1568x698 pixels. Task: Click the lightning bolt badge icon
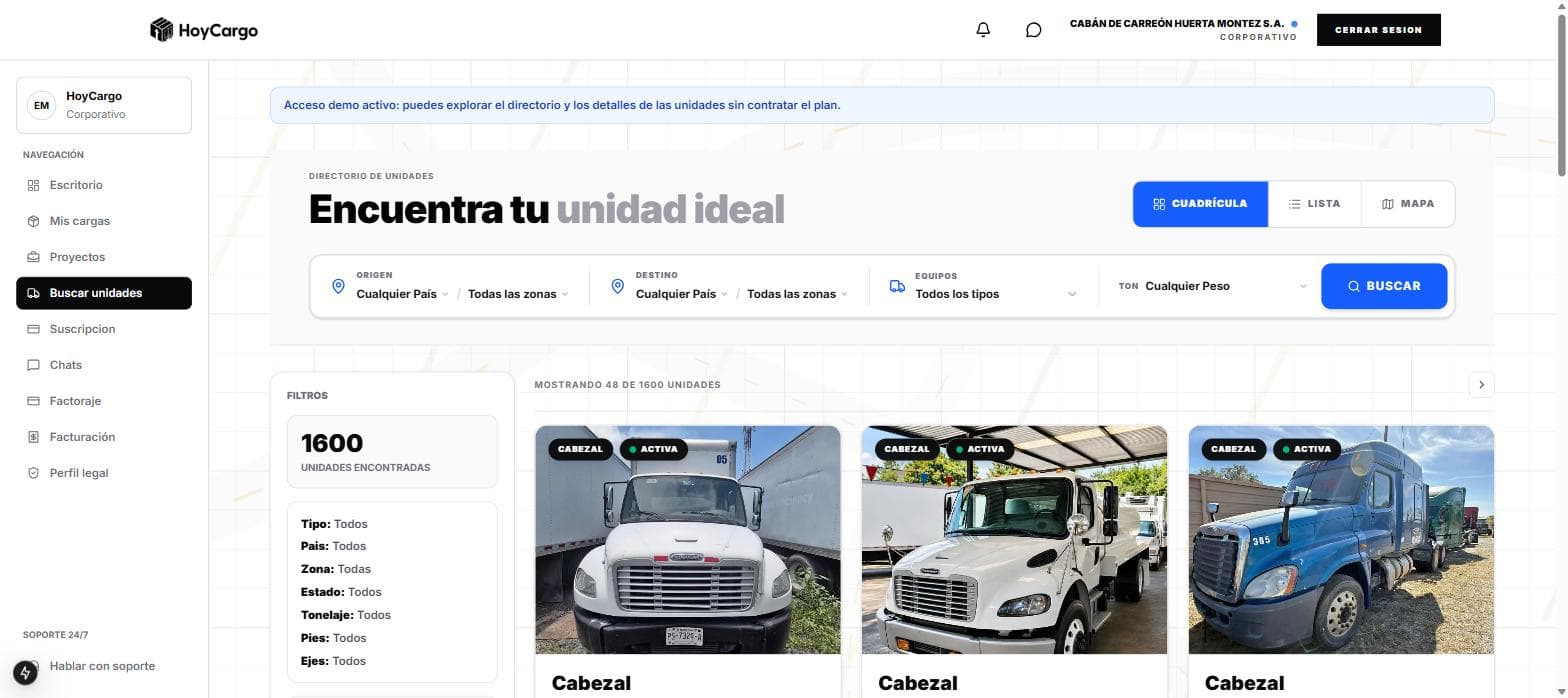click(x=25, y=673)
